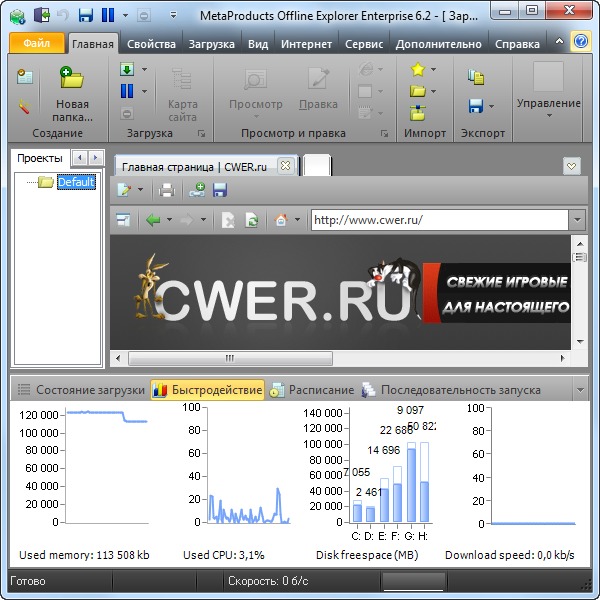This screenshot has width=600, height=600.
Task: Click the New folder (Новая папка) button
Action: [x=71, y=95]
